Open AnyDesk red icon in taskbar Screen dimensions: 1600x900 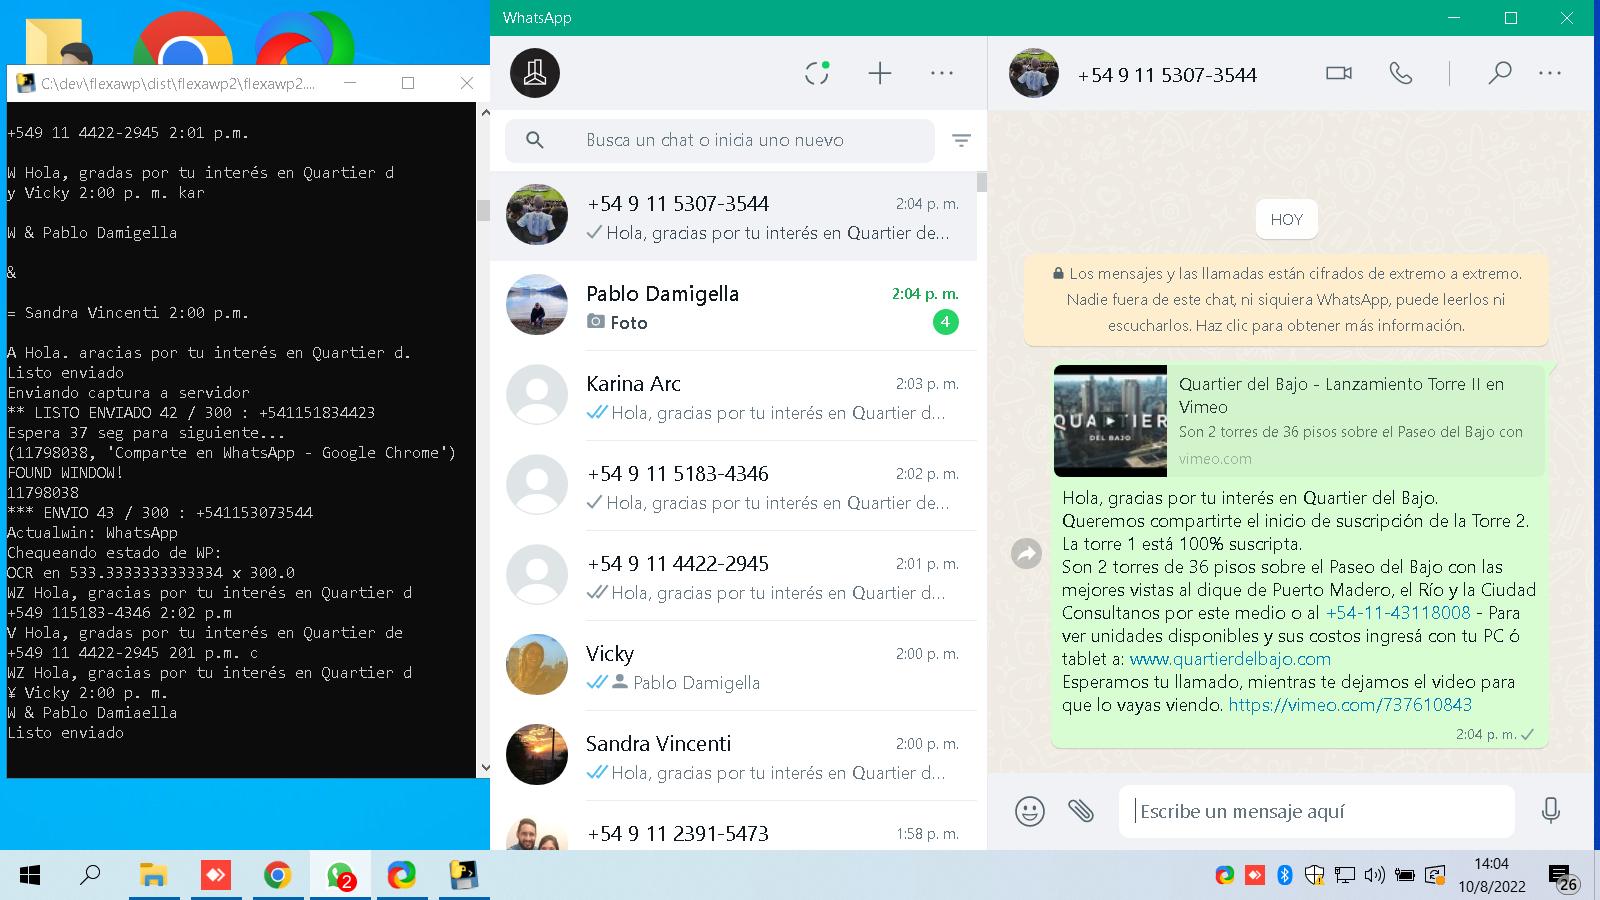(215, 876)
